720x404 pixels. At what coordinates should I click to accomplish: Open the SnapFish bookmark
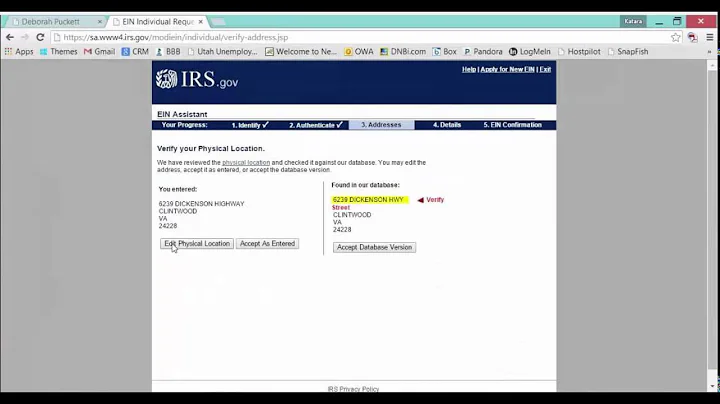(x=628, y=52)
